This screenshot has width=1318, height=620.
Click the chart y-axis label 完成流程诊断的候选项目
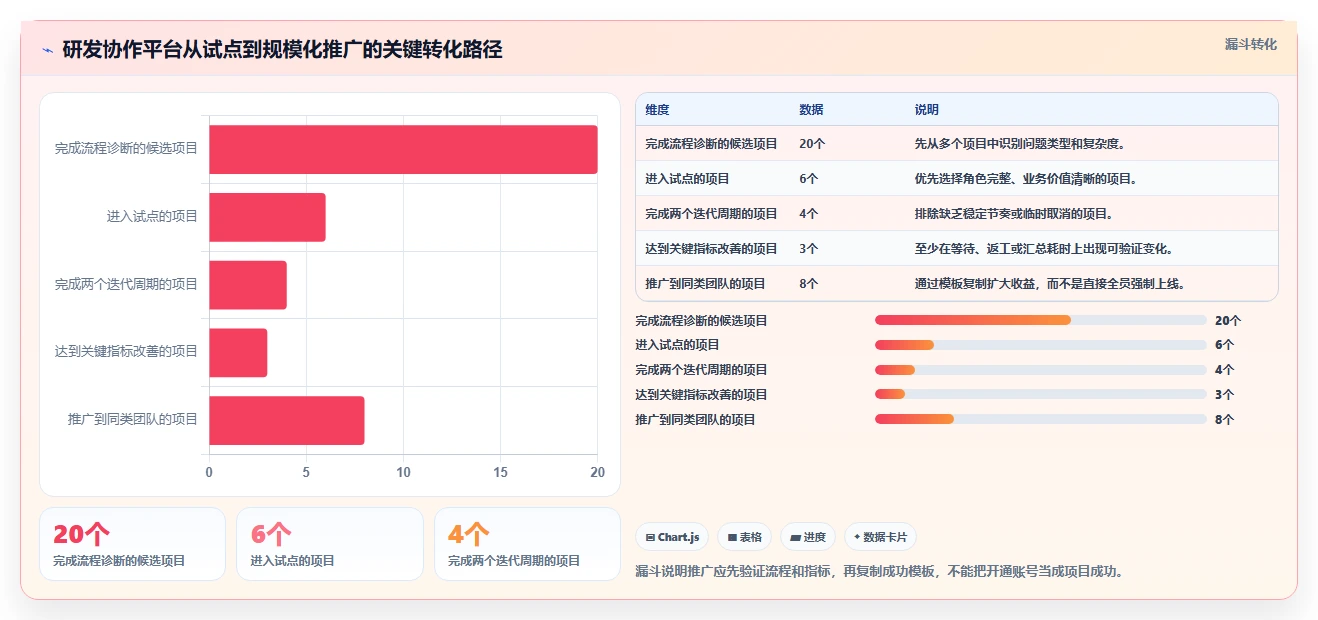click(126, 148)
